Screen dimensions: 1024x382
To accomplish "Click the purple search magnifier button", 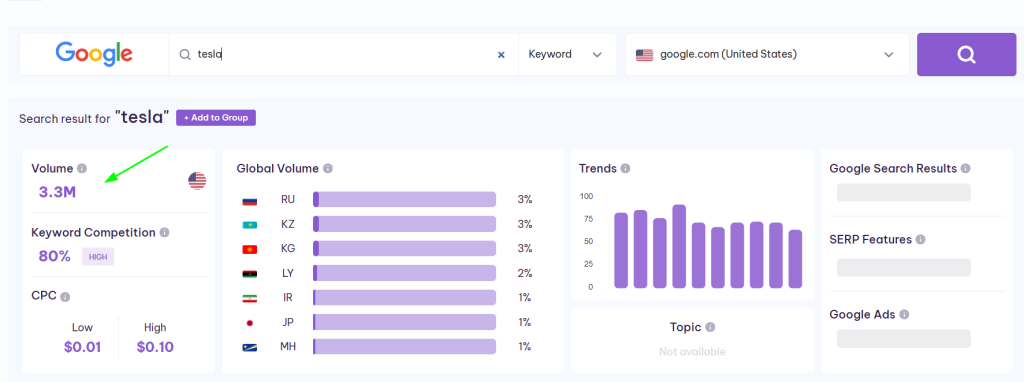I will 967,54.
